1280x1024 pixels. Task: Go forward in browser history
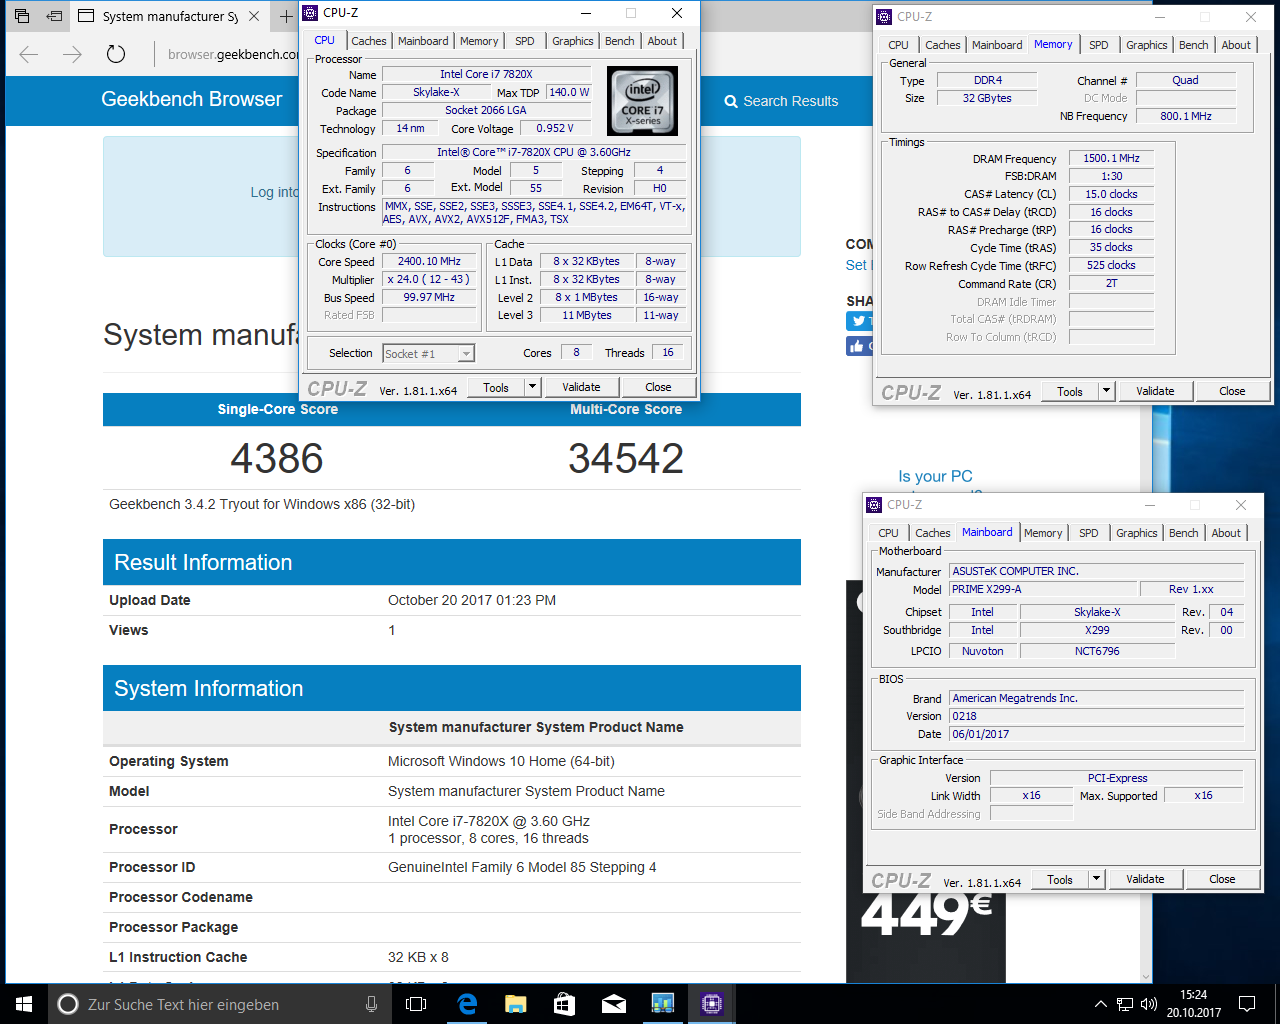72,54
